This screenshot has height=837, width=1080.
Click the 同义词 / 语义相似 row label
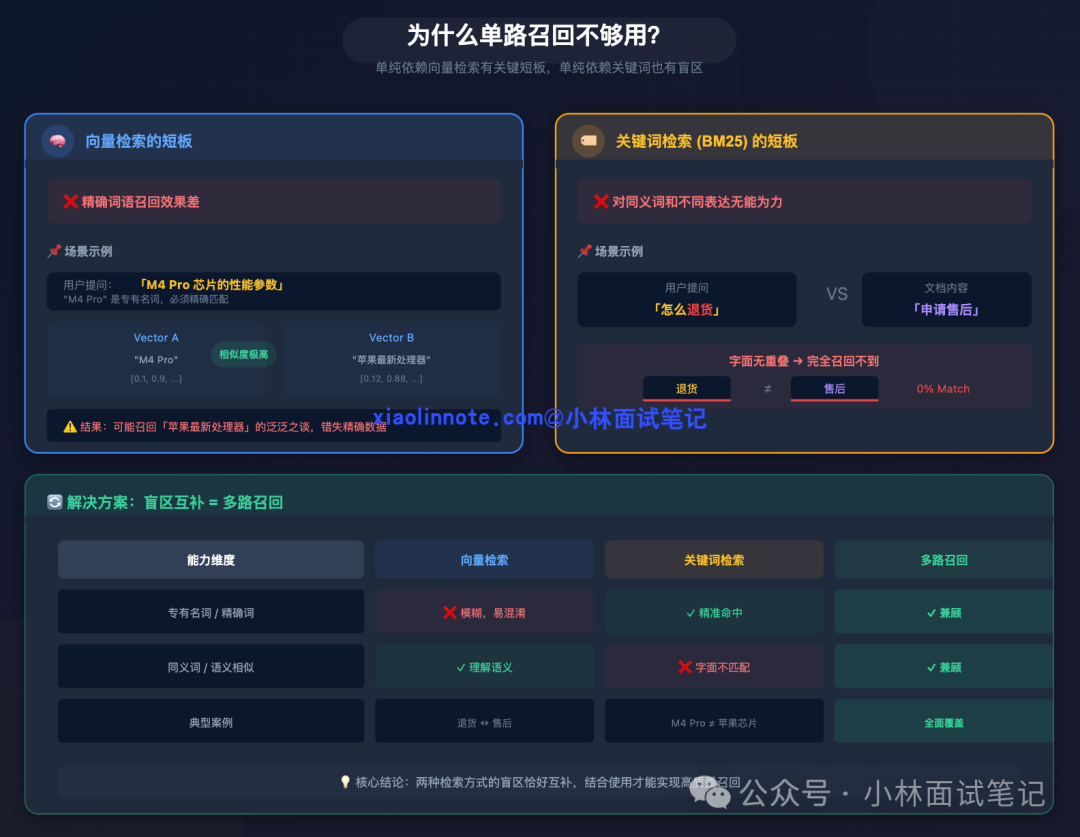[x=211, y=666]
